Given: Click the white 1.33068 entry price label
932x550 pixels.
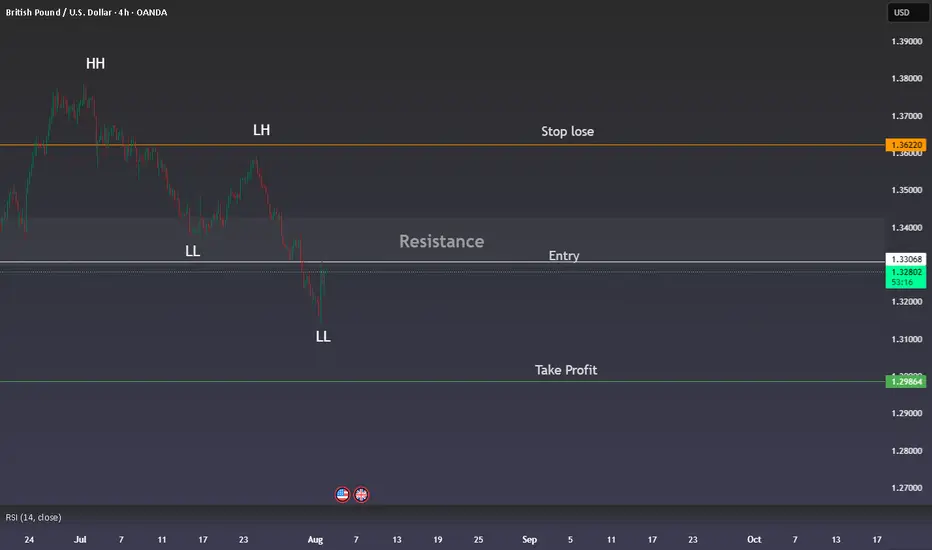Looking at the screenshot, I should [905, 259].
